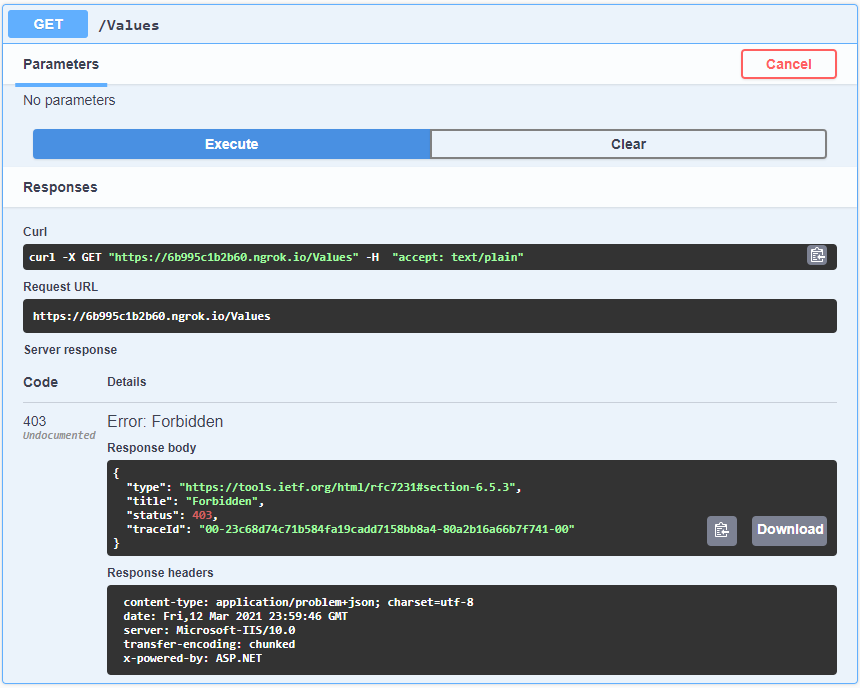This screenshot has height=688, width=860.
Task: Click the 403 response code
Action: 35,421
